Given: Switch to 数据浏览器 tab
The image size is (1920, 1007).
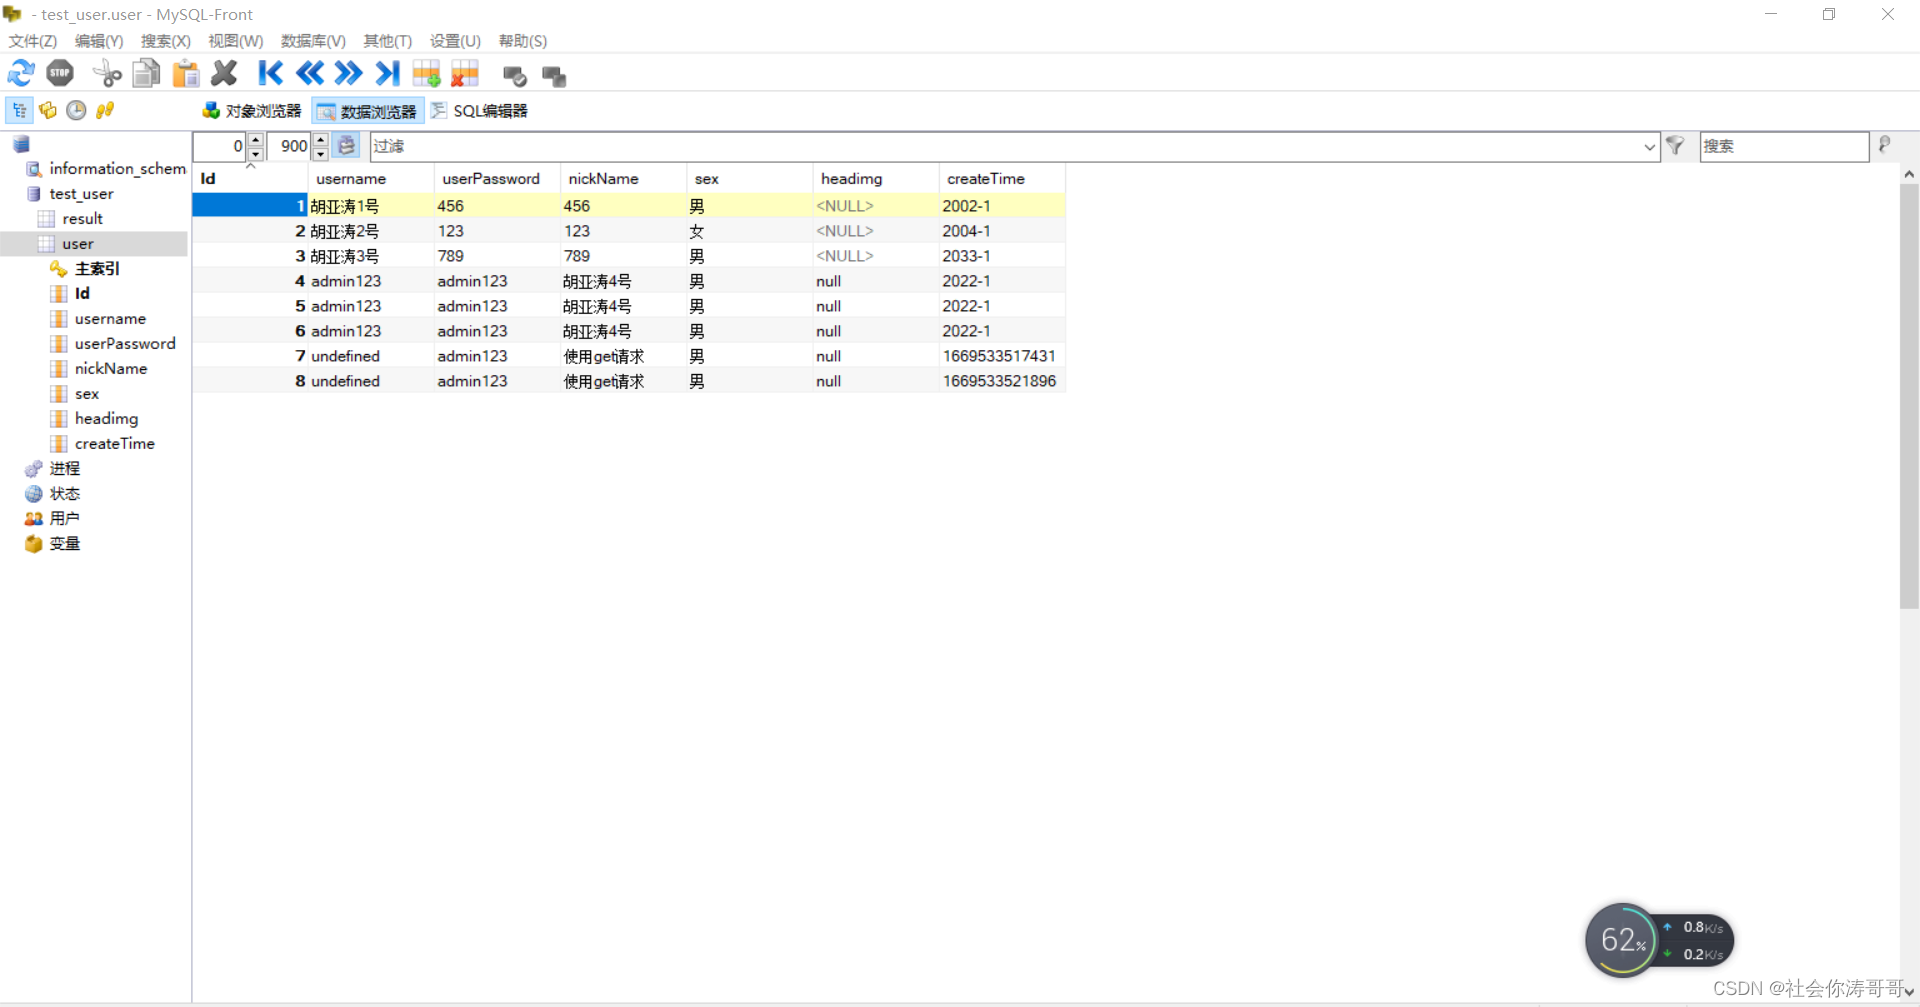Looking at the screenshot, I should click(x=367, y=111).
